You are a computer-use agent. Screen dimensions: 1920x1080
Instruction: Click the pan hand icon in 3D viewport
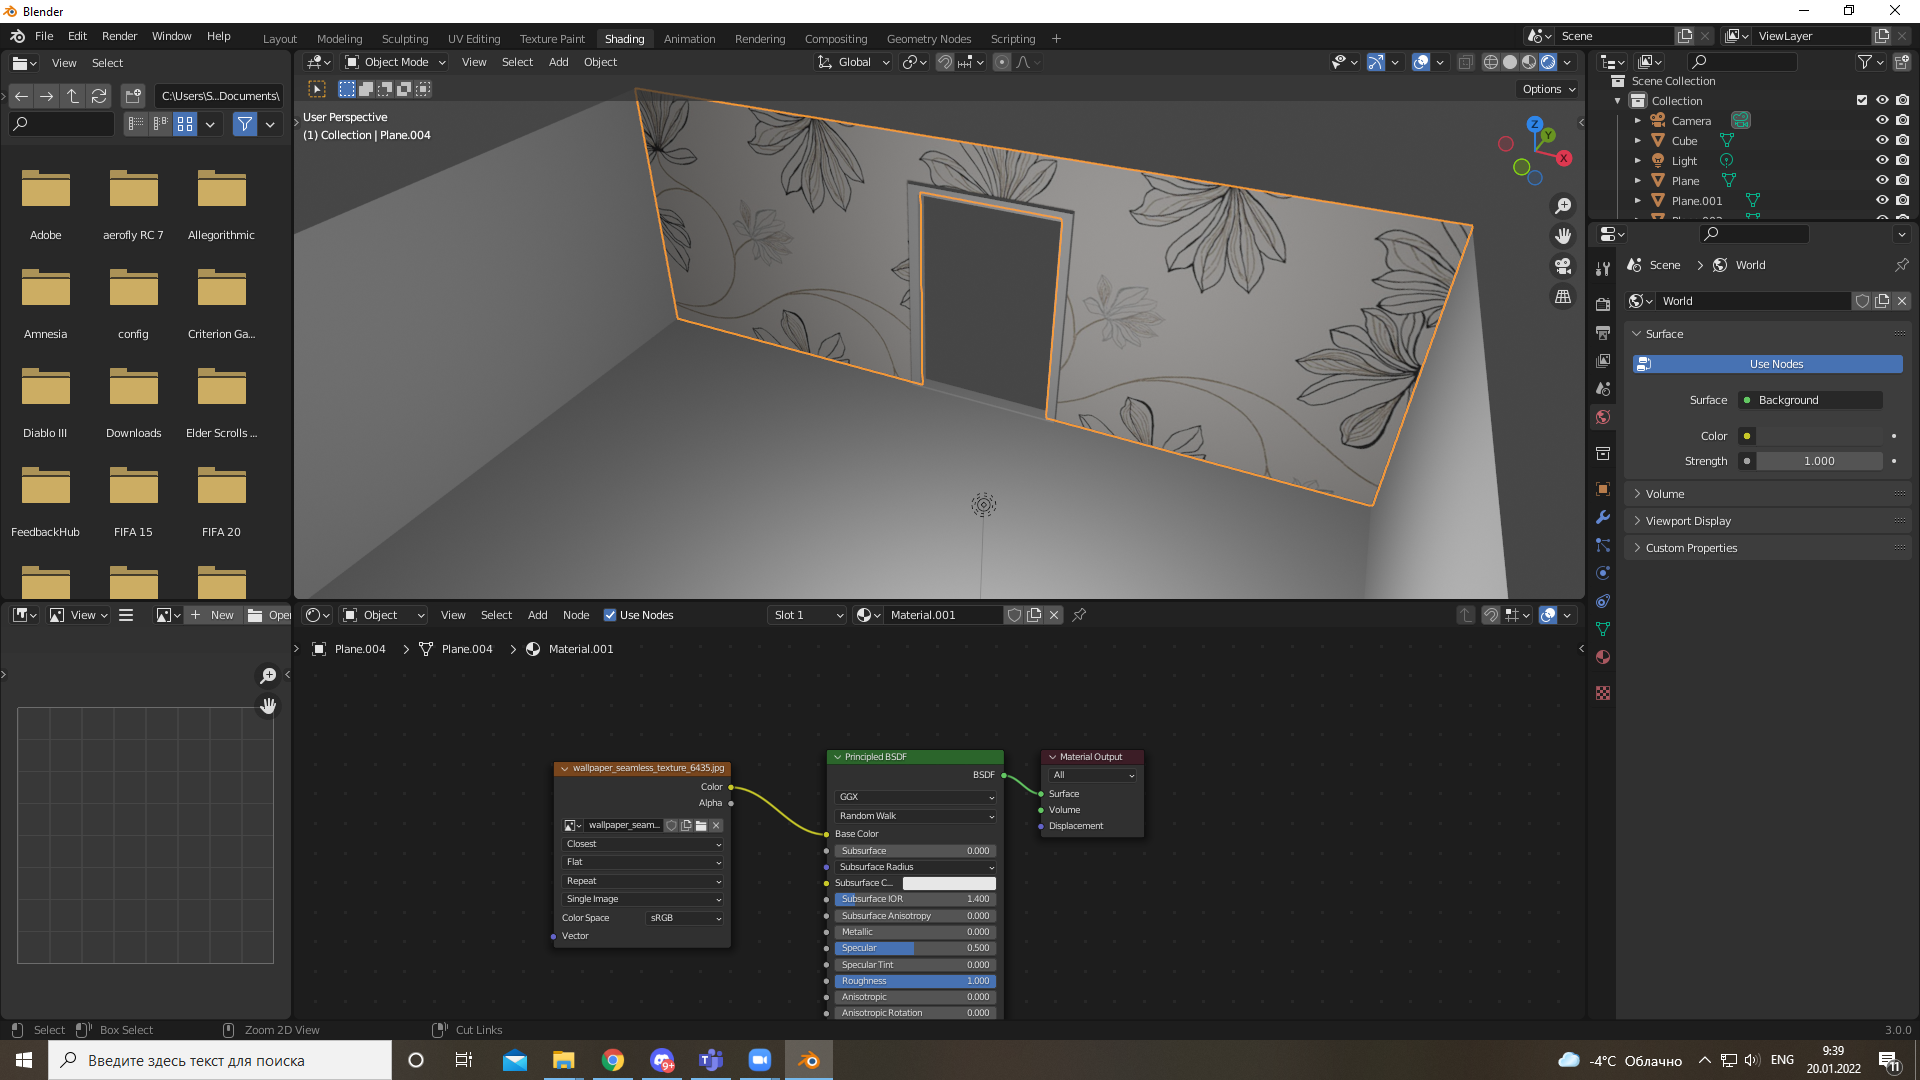pos(1563,236)
